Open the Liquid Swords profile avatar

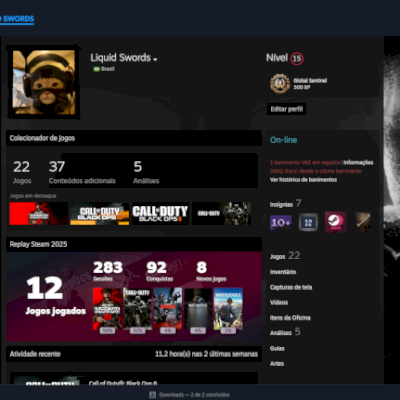click(x=44, y=83)
